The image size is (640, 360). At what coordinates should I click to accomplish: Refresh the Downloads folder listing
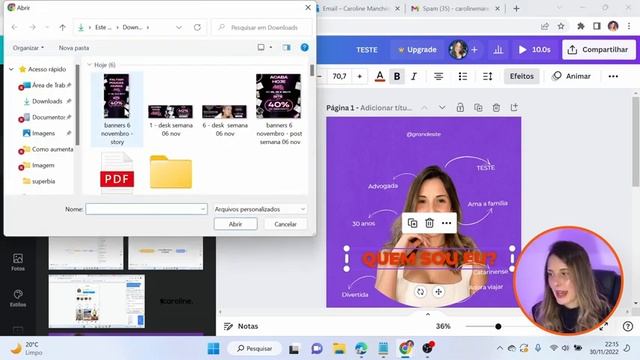[x=197, y=27]
